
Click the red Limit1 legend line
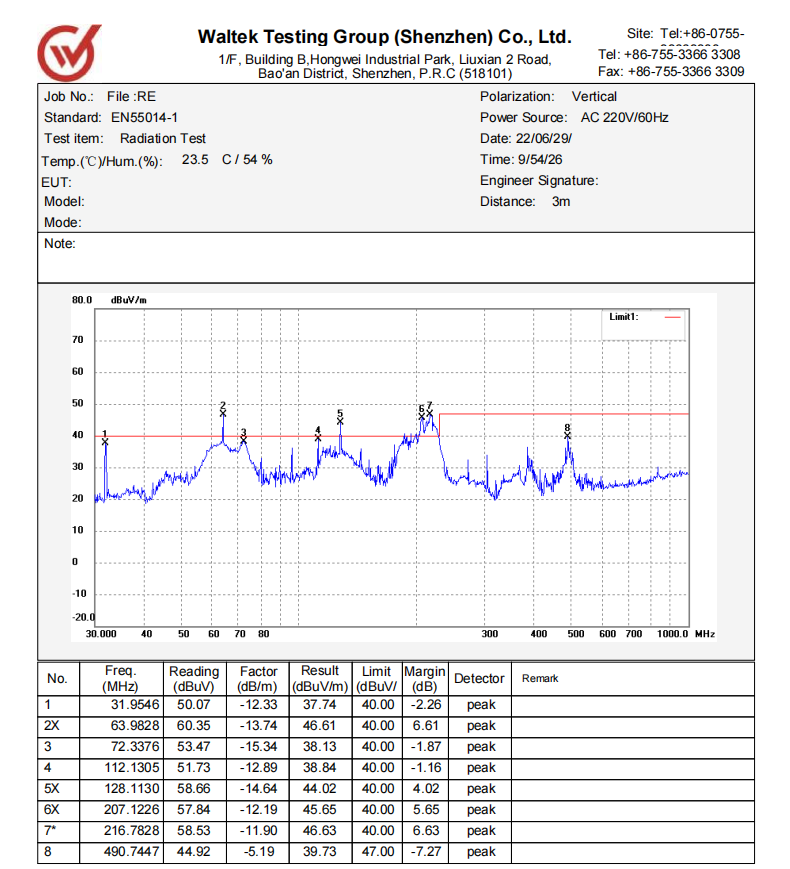point(672,317)
